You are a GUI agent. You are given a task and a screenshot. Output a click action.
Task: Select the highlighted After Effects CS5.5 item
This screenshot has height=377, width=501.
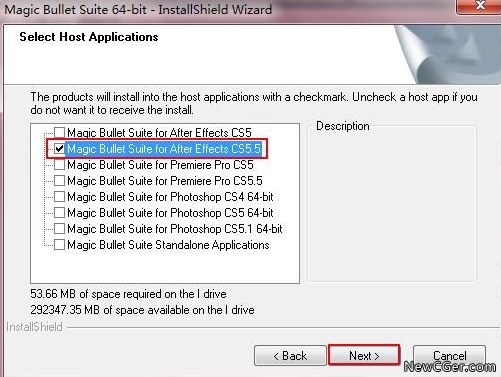tap(164, 149)
